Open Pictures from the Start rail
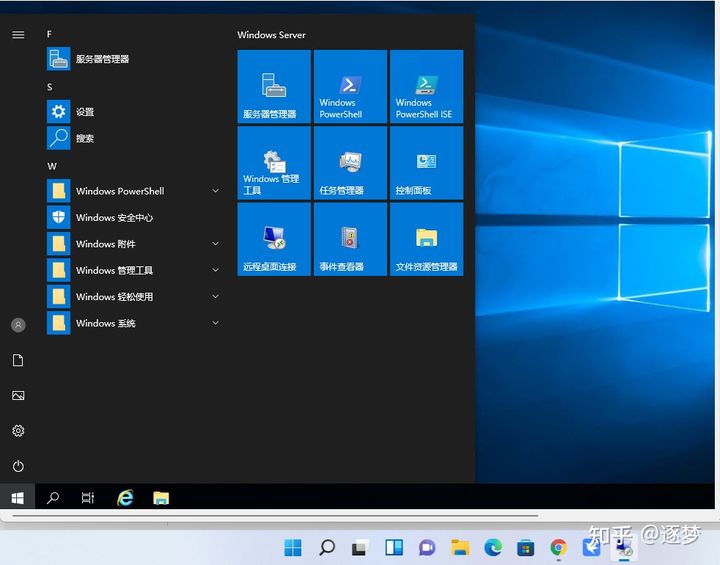This screenshot has width=720, height=565. (18, 396)
